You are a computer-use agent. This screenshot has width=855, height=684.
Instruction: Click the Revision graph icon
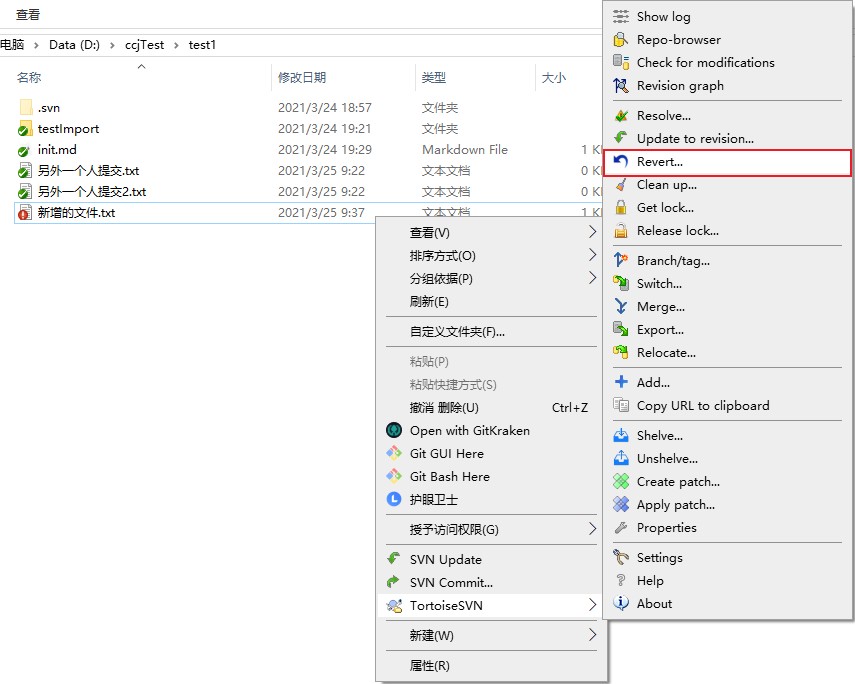click(x=621, y=86)
